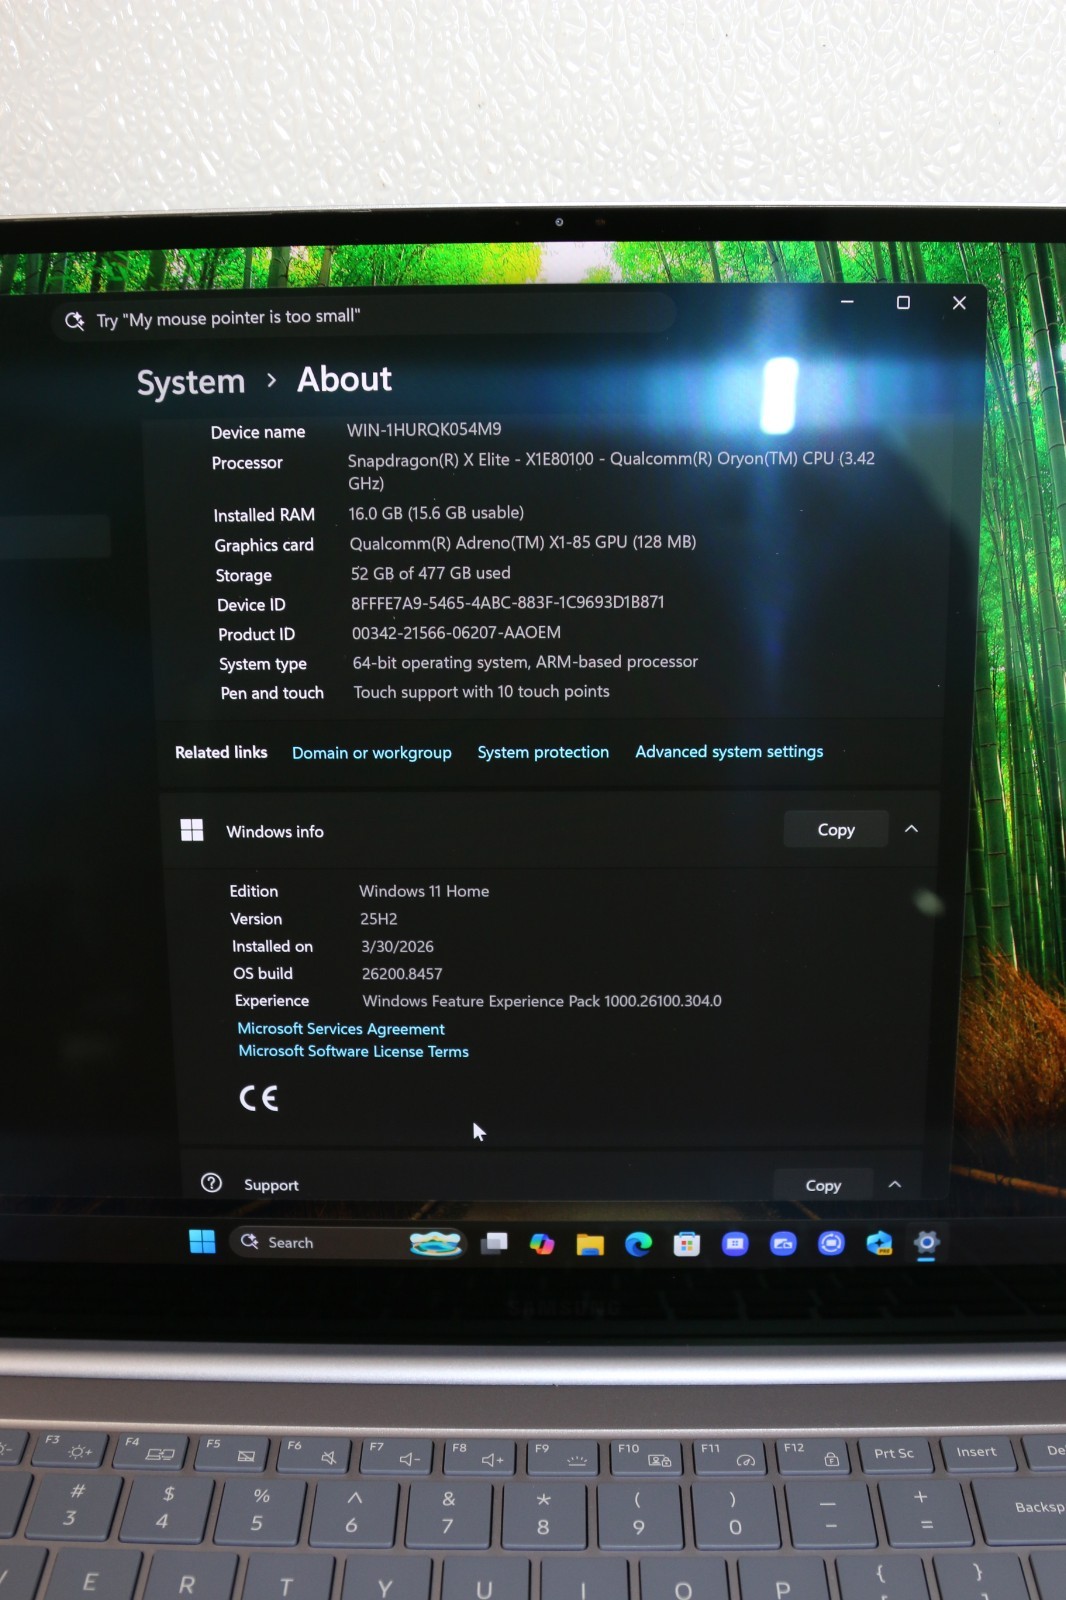
Task: Click the Windows info logo icon
Action: pos(192,830)
